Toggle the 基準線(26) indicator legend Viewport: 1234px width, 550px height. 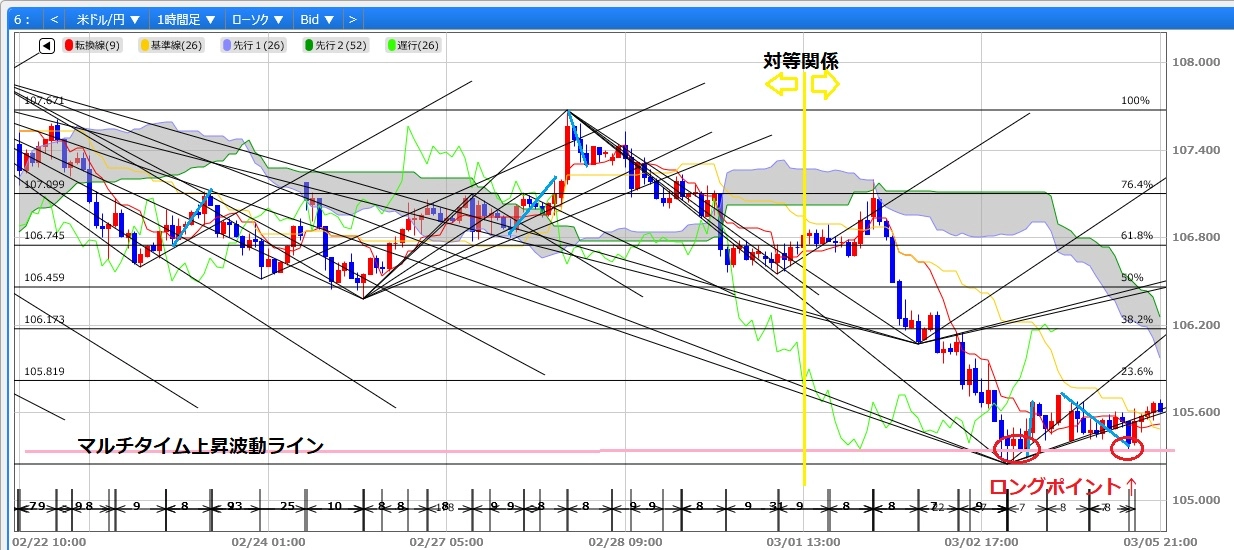click(x=171, y=46)
